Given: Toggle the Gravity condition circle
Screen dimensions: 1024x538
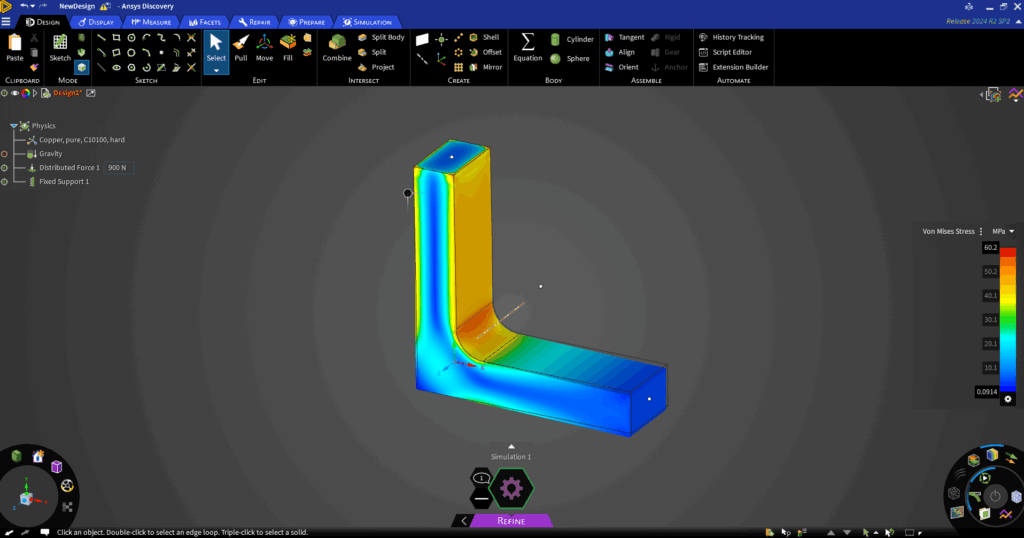Looking at the screenshot, I should [5, 154].
